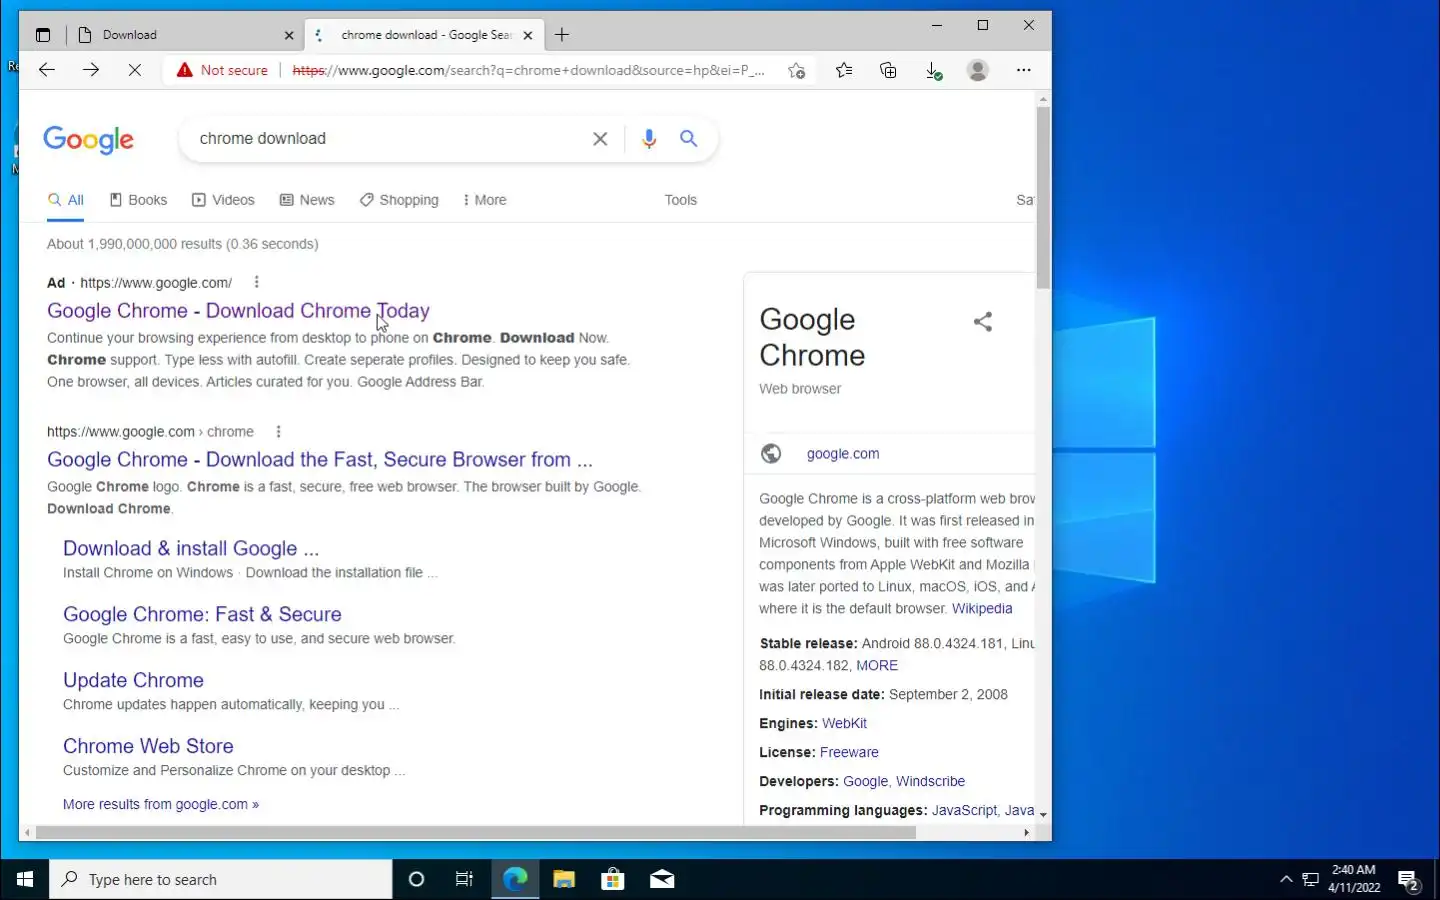
Task: Close the chrome download search tab
Action: pyautogui.click(x=528, y=35)
